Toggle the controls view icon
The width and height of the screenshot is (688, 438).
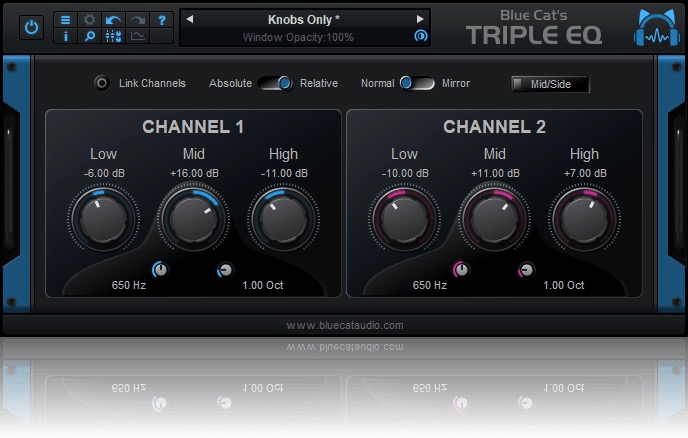(x=114, y=36)
